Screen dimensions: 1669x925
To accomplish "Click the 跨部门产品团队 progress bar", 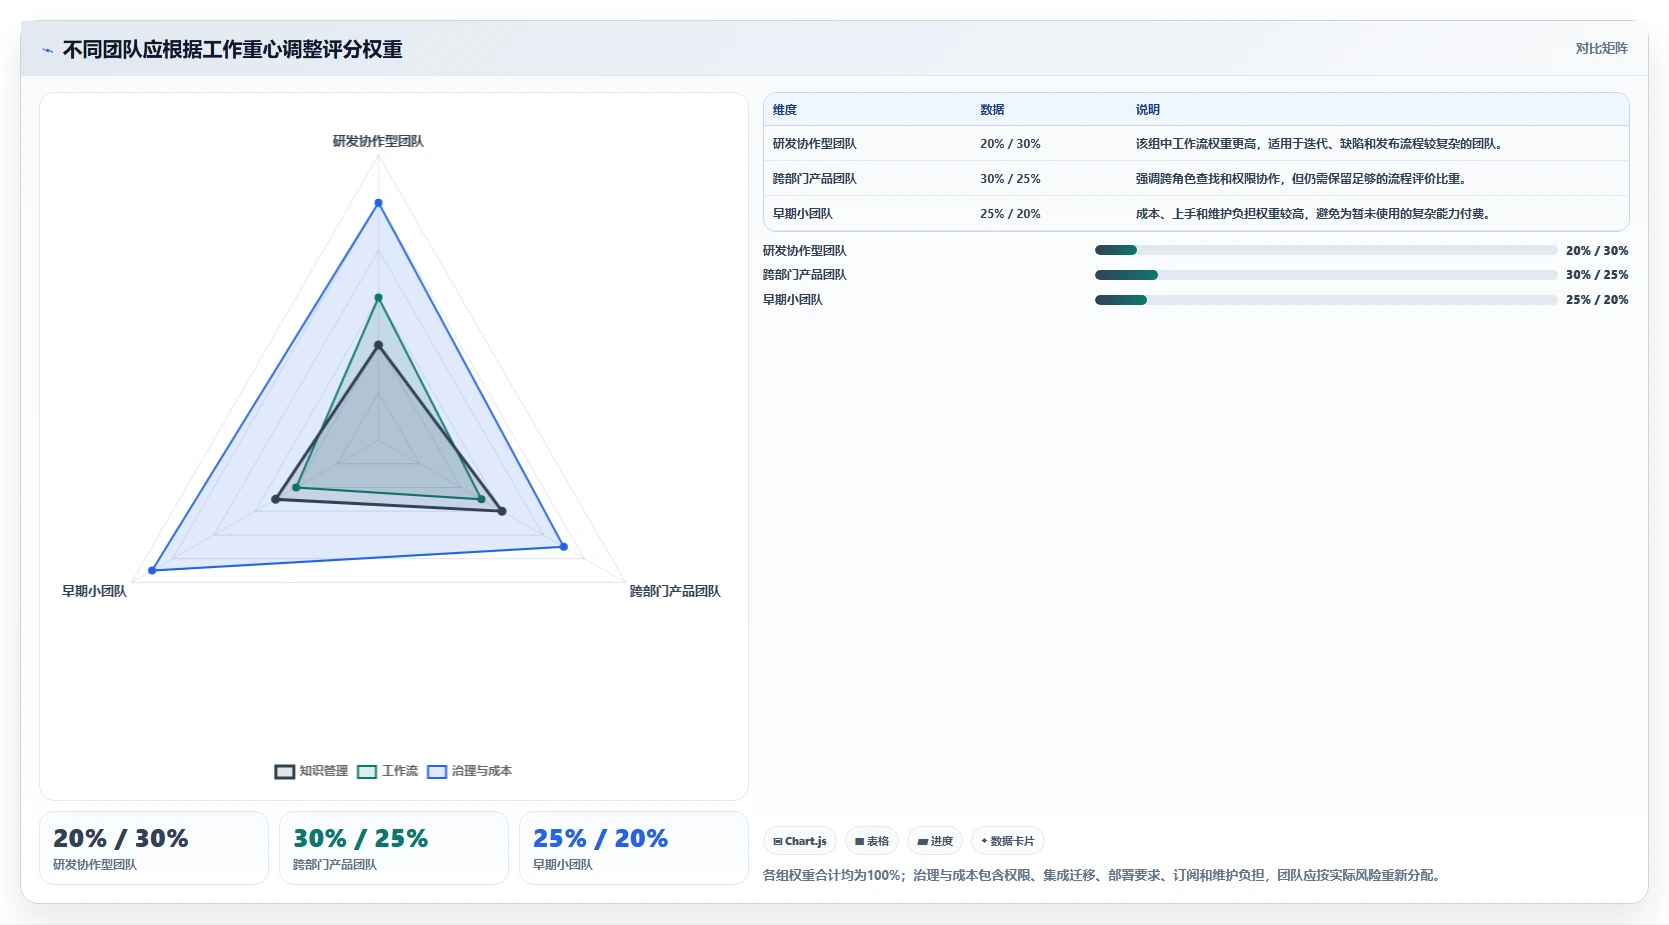I will [1326, 275].
